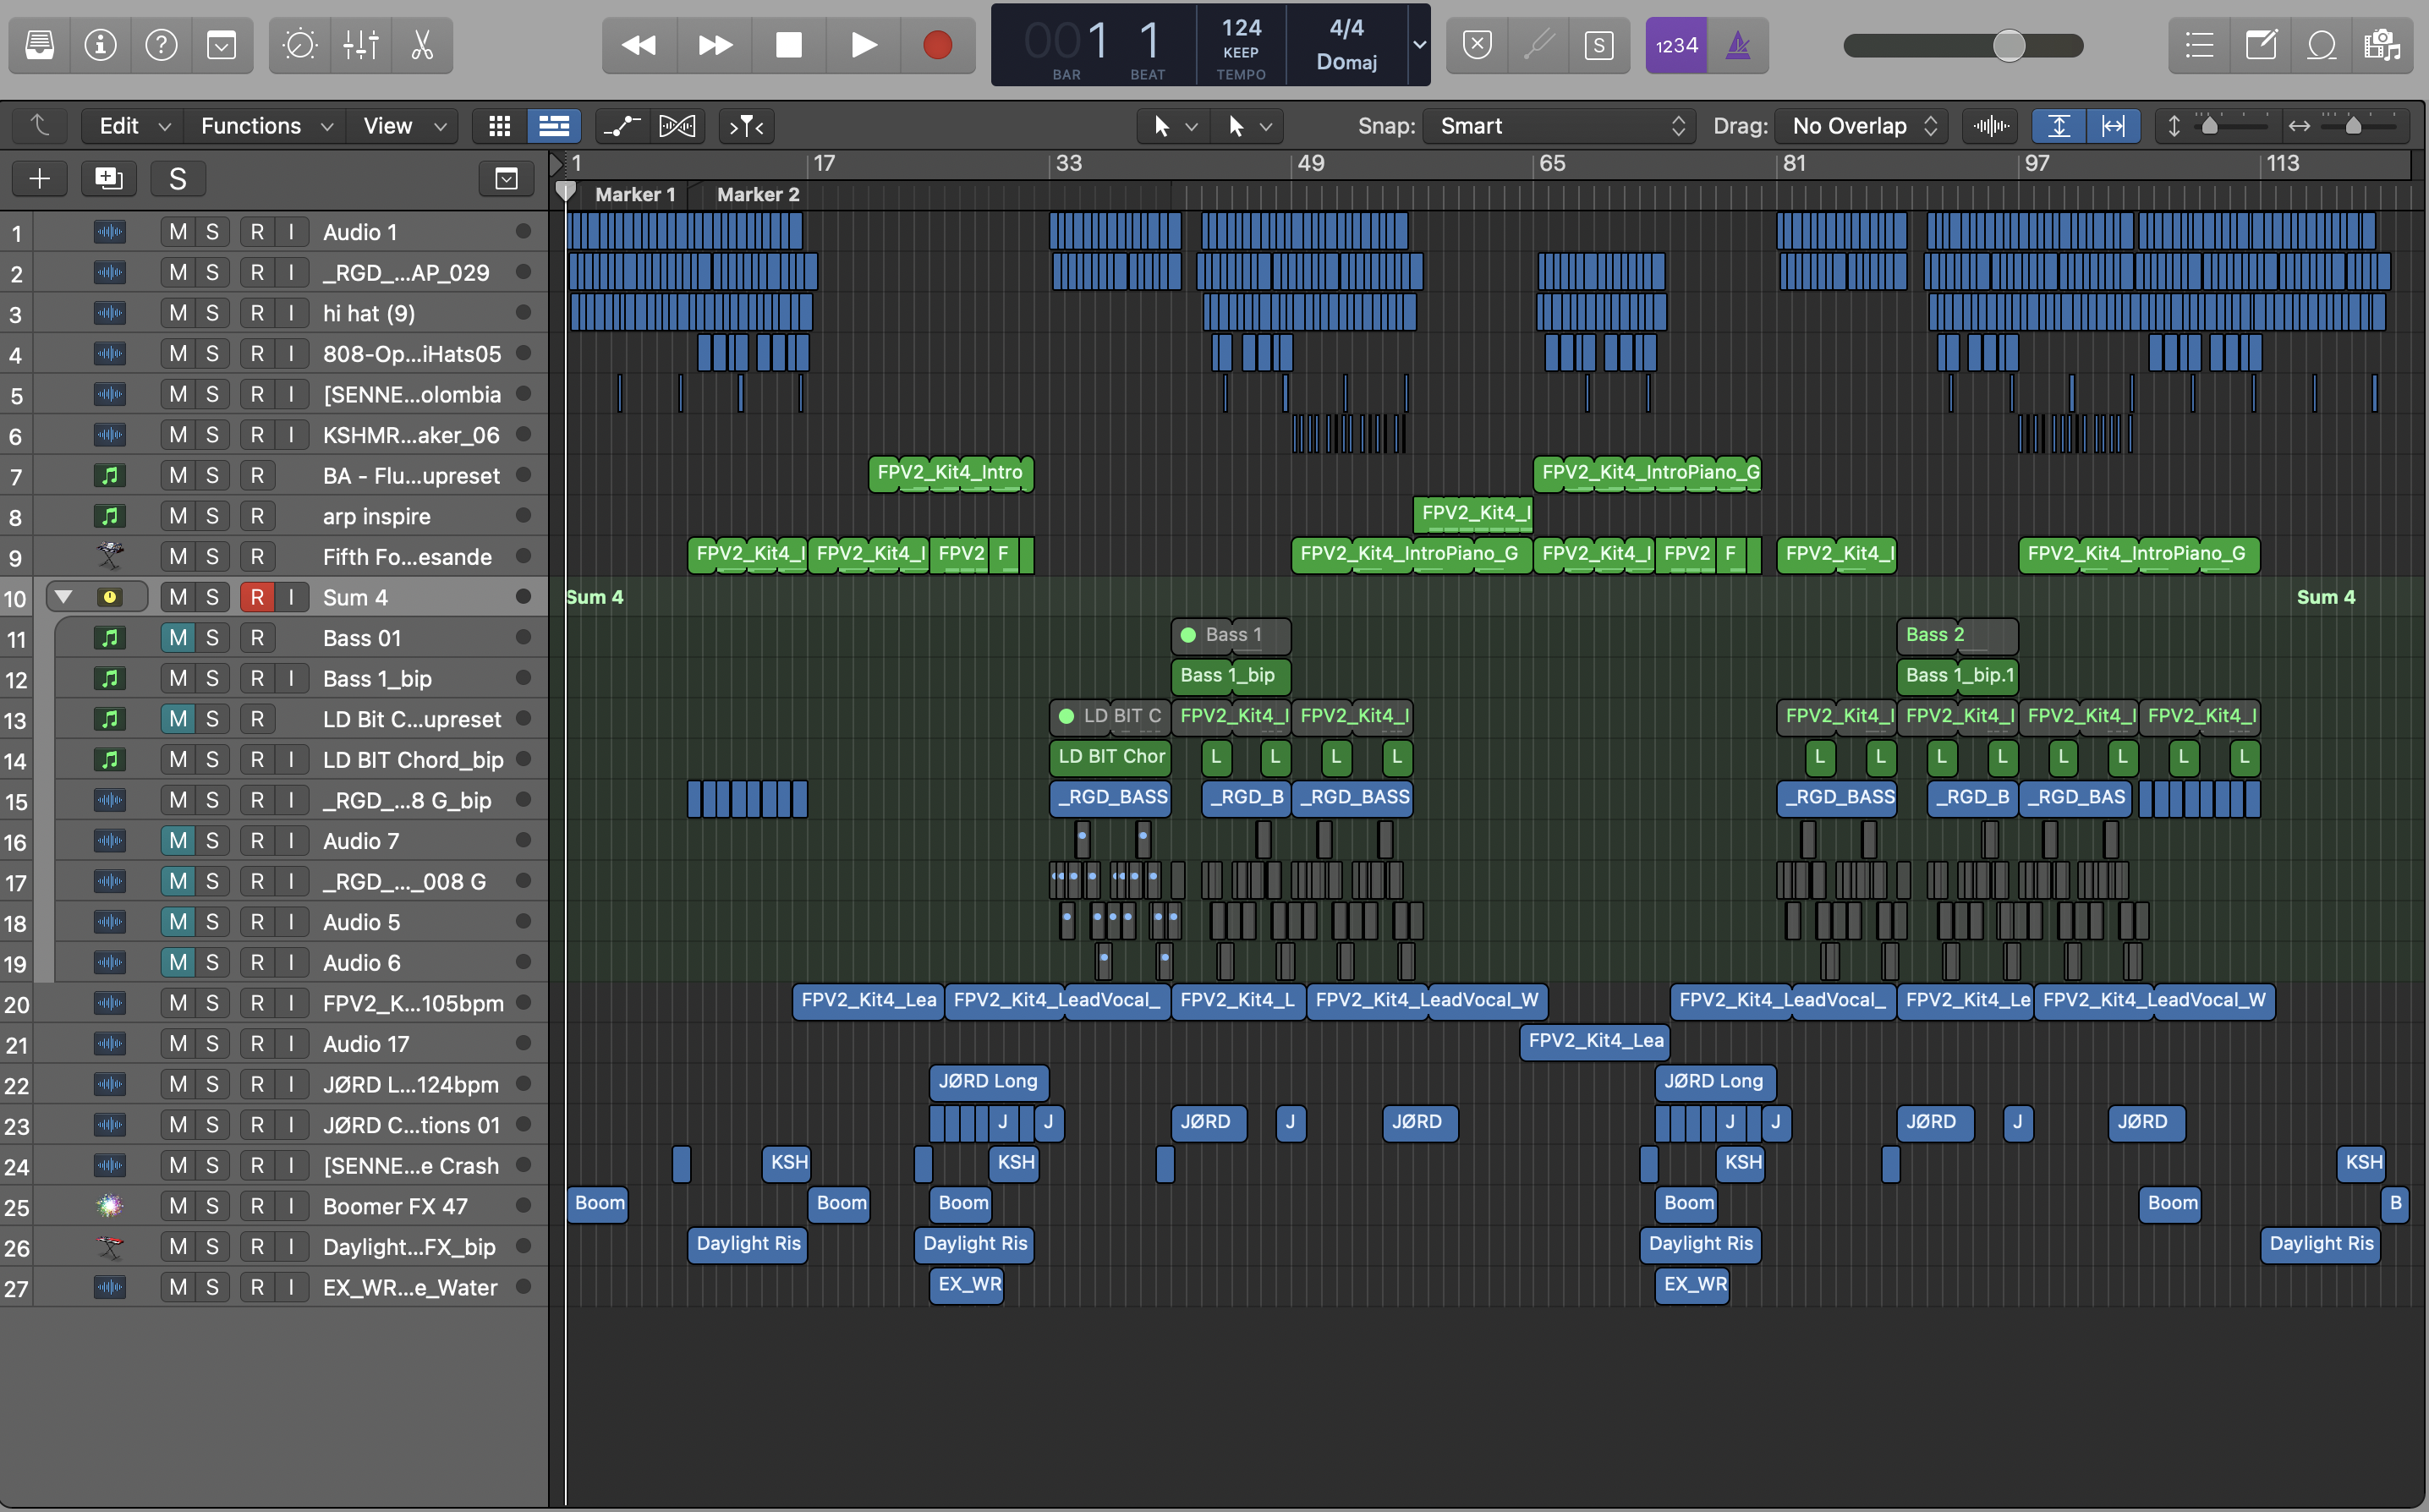
Task: Open the List Editors button
Action: point(2199,45)
